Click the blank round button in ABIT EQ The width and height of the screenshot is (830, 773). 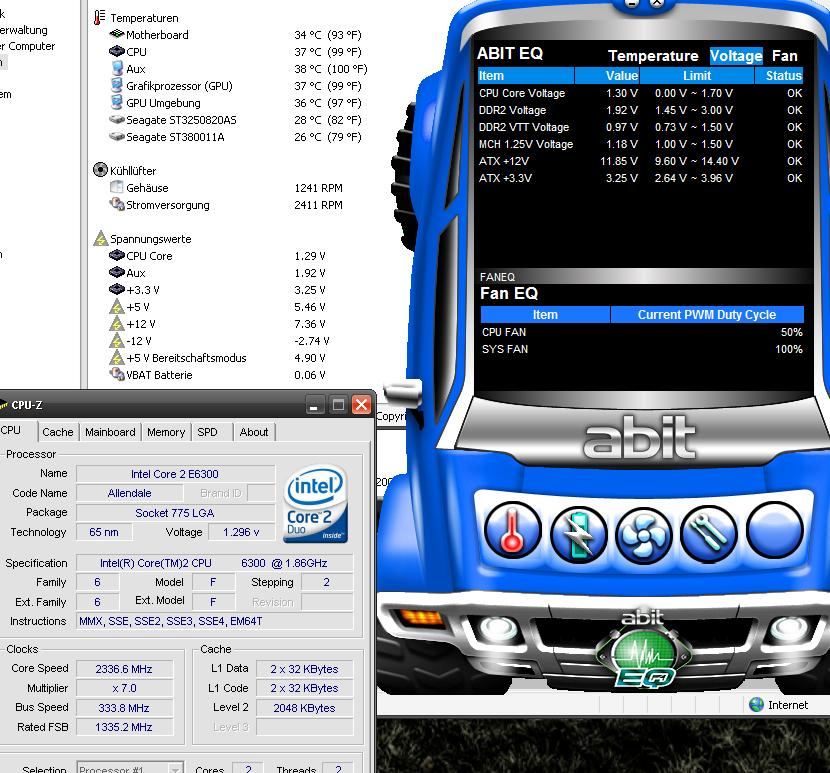coord(775,530)
